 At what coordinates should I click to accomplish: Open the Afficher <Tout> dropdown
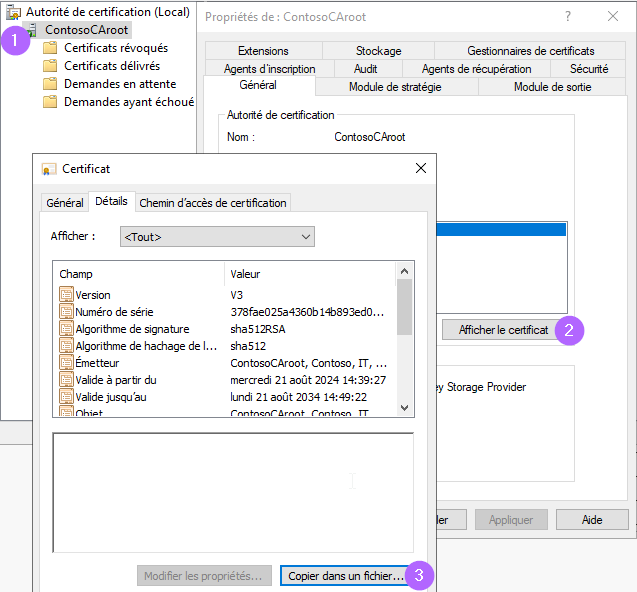[x=217, y=237]
